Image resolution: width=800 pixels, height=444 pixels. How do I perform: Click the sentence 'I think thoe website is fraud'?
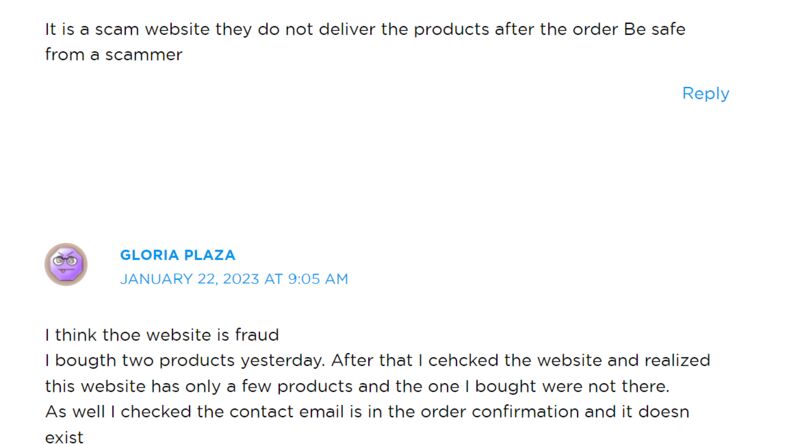pyautogui.click(x=162, y=335)
